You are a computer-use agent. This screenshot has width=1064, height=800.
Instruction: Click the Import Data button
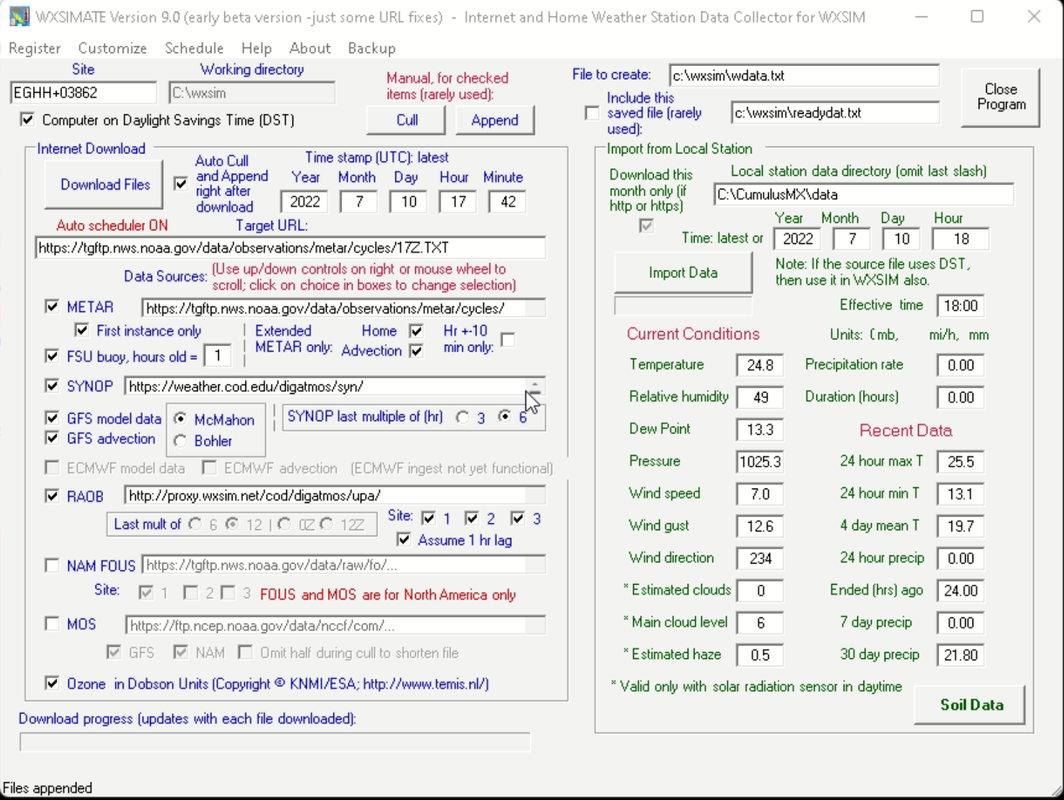tap(683, 273)
